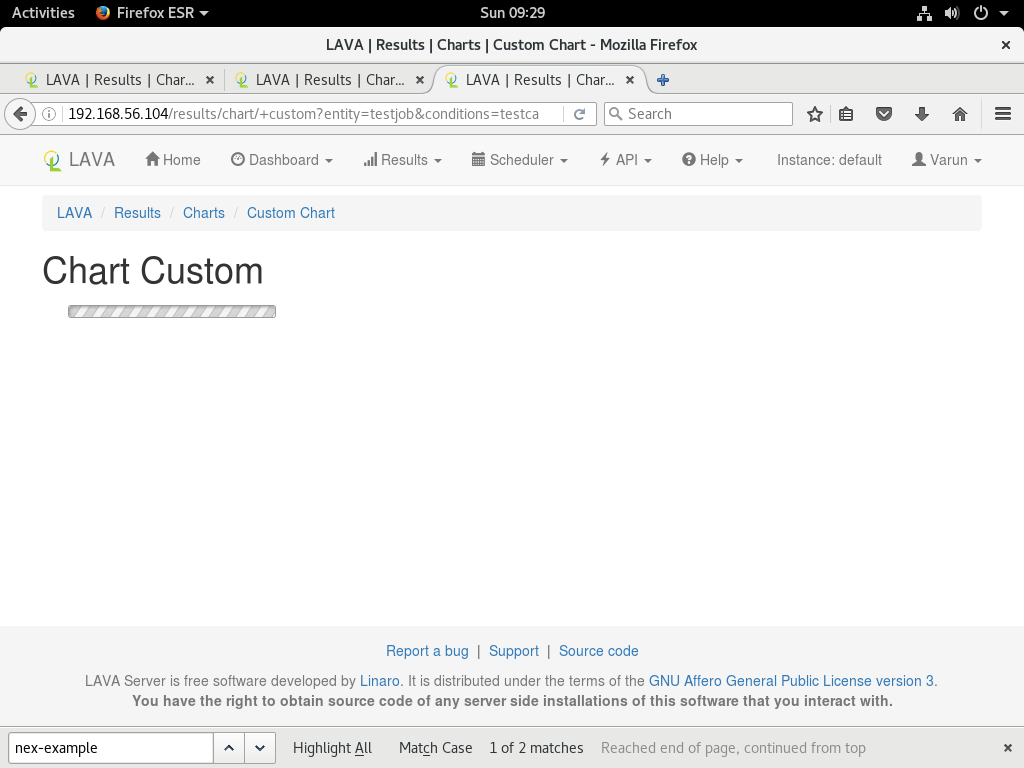Expand the Scheduler dropdown menu
Screen dimensions: 1024x768
coord(519,160)
